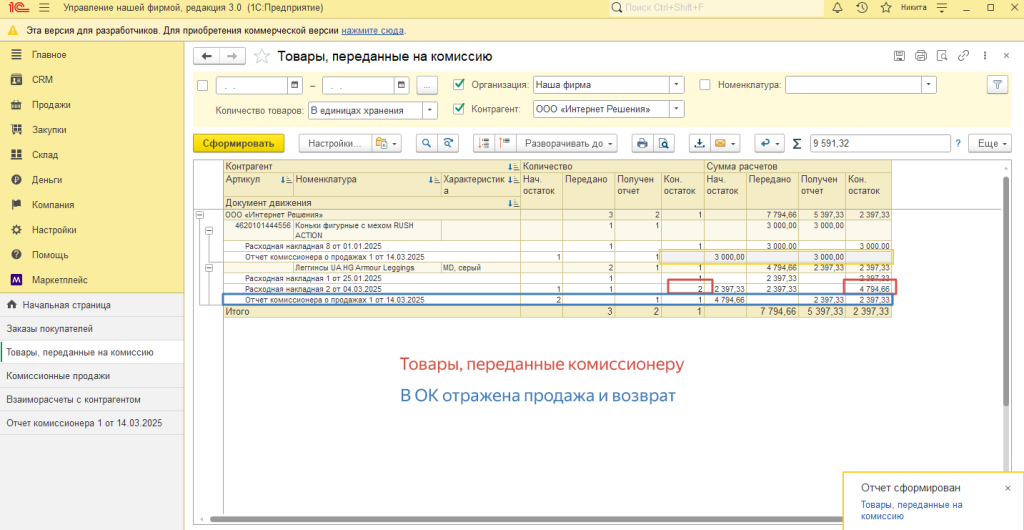Open the Еще menu

tap(989, 144)
